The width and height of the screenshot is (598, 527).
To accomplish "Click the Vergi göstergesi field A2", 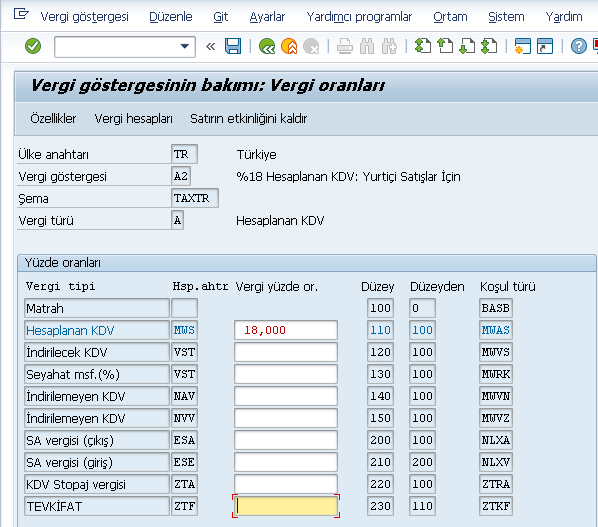I will pyautogui.click(x=181, y=176).
